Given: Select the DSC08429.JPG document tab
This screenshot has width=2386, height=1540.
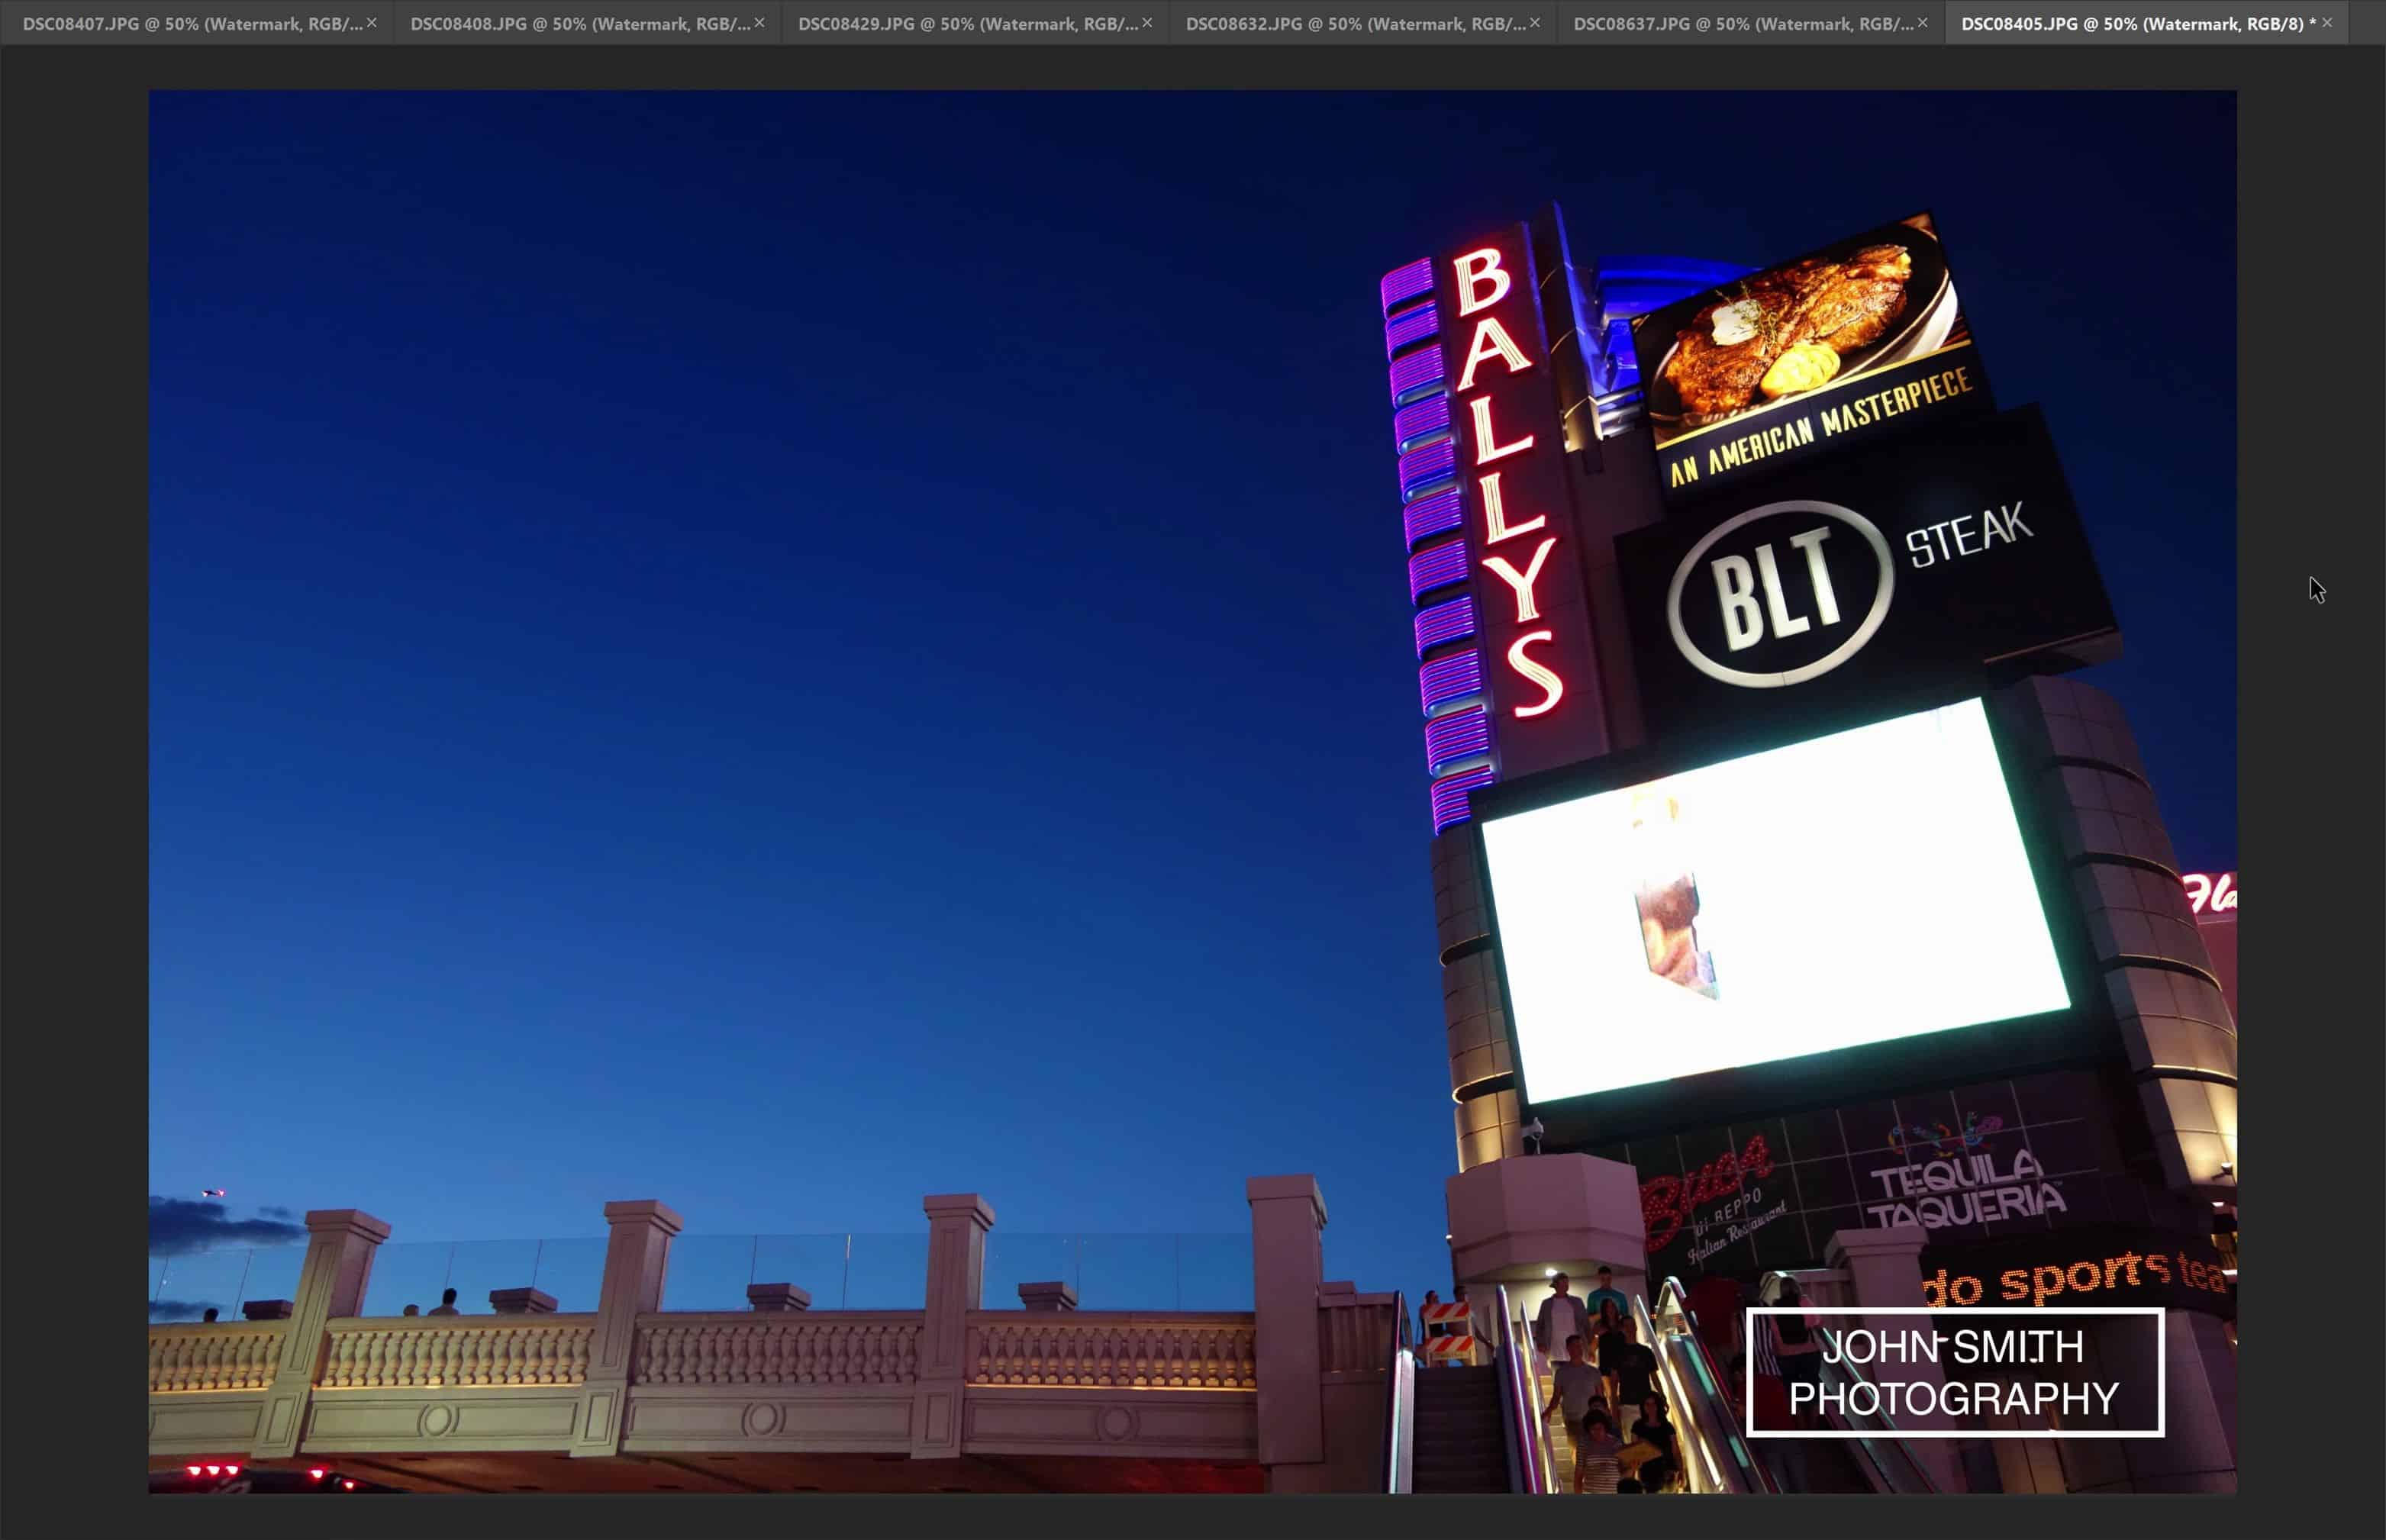Looking at the screenshot, I should pos(966,23).
